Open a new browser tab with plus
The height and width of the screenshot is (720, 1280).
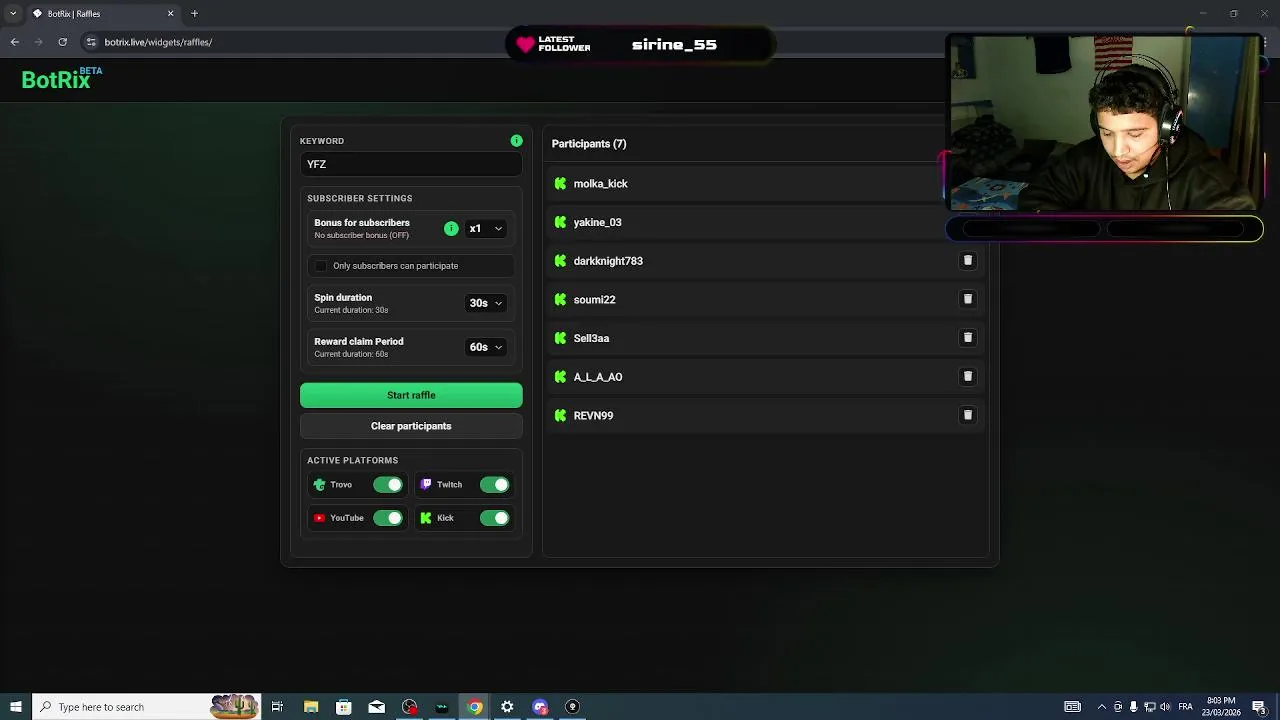click(x=194, y=14)
